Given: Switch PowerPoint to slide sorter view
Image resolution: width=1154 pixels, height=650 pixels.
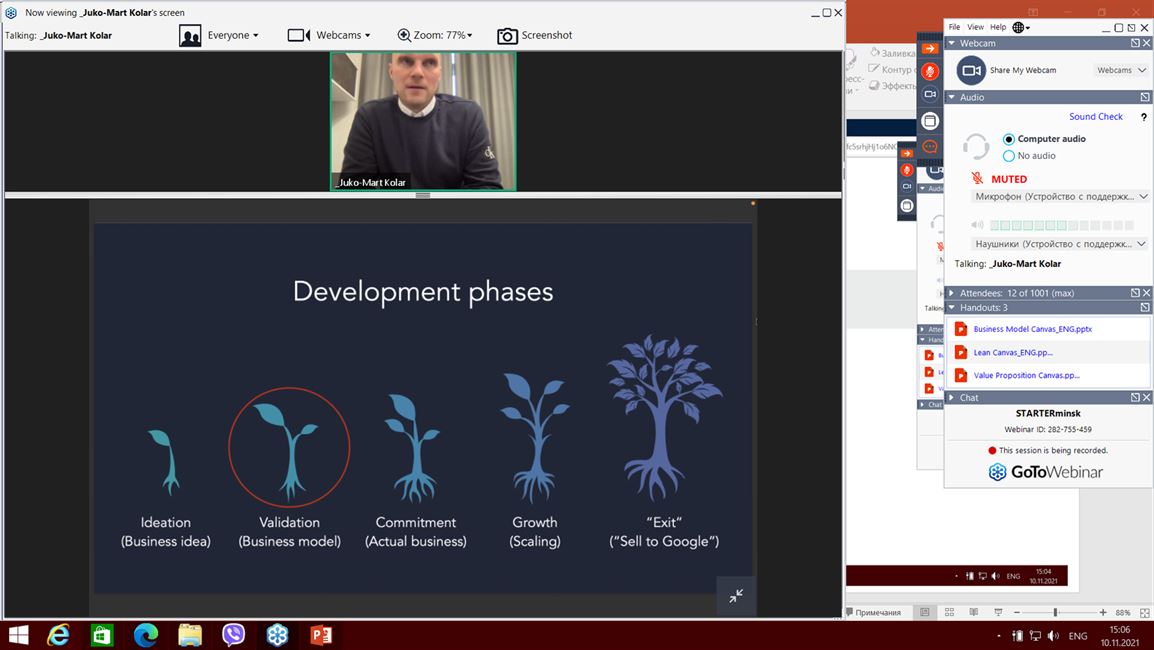Looking at the screenshot, I should point(949,612).
